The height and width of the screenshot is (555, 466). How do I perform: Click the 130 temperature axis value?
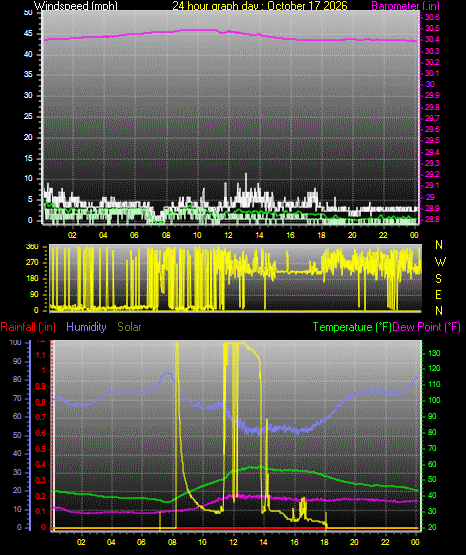(435, 353)
